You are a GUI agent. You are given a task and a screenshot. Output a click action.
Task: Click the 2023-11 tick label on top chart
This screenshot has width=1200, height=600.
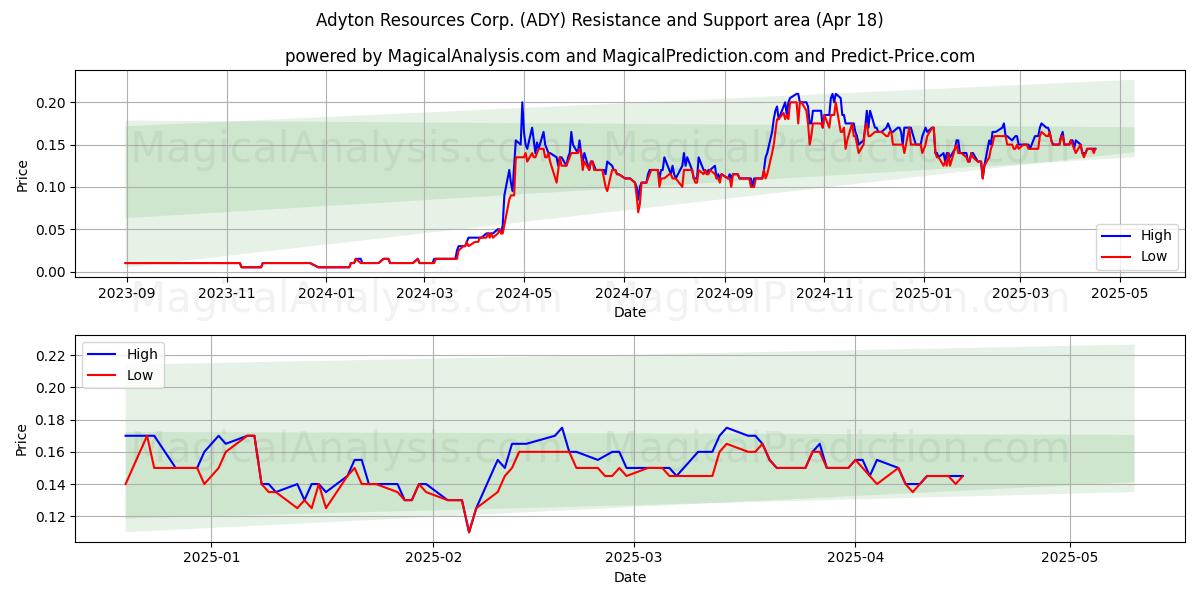[227, 293]
